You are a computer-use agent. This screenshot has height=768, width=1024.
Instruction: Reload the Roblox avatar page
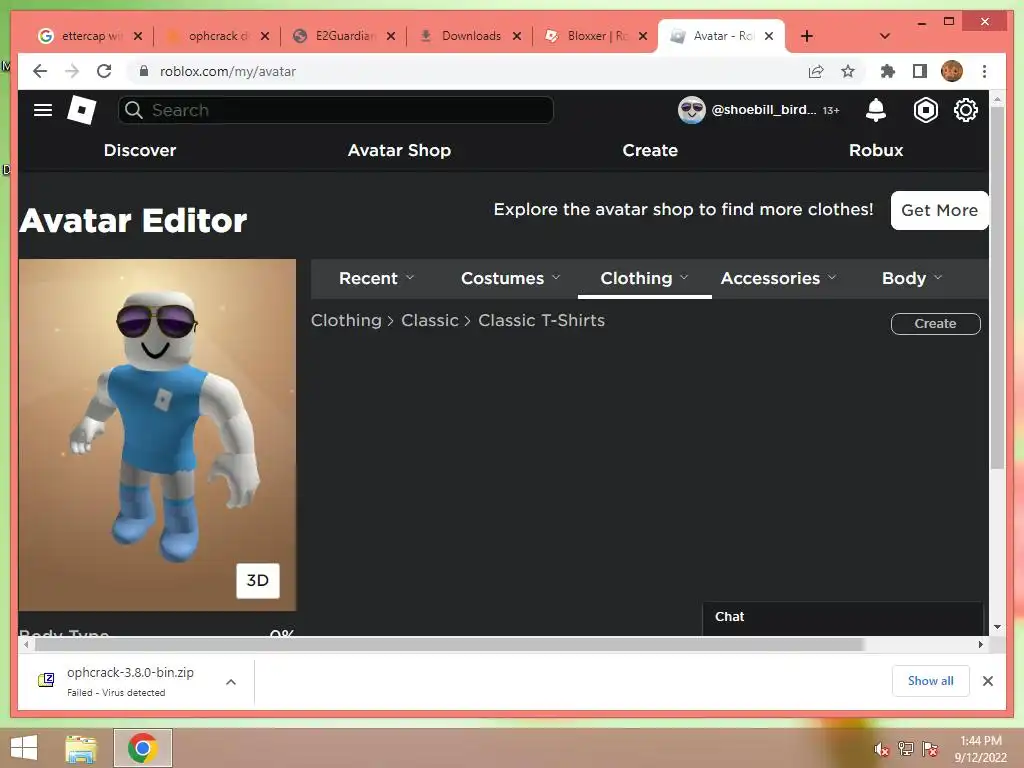[104, 71]
